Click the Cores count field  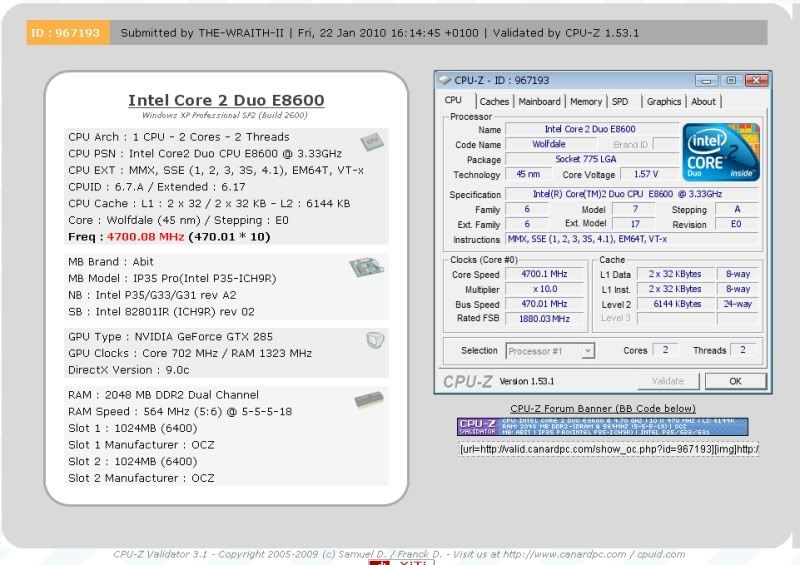665,350
